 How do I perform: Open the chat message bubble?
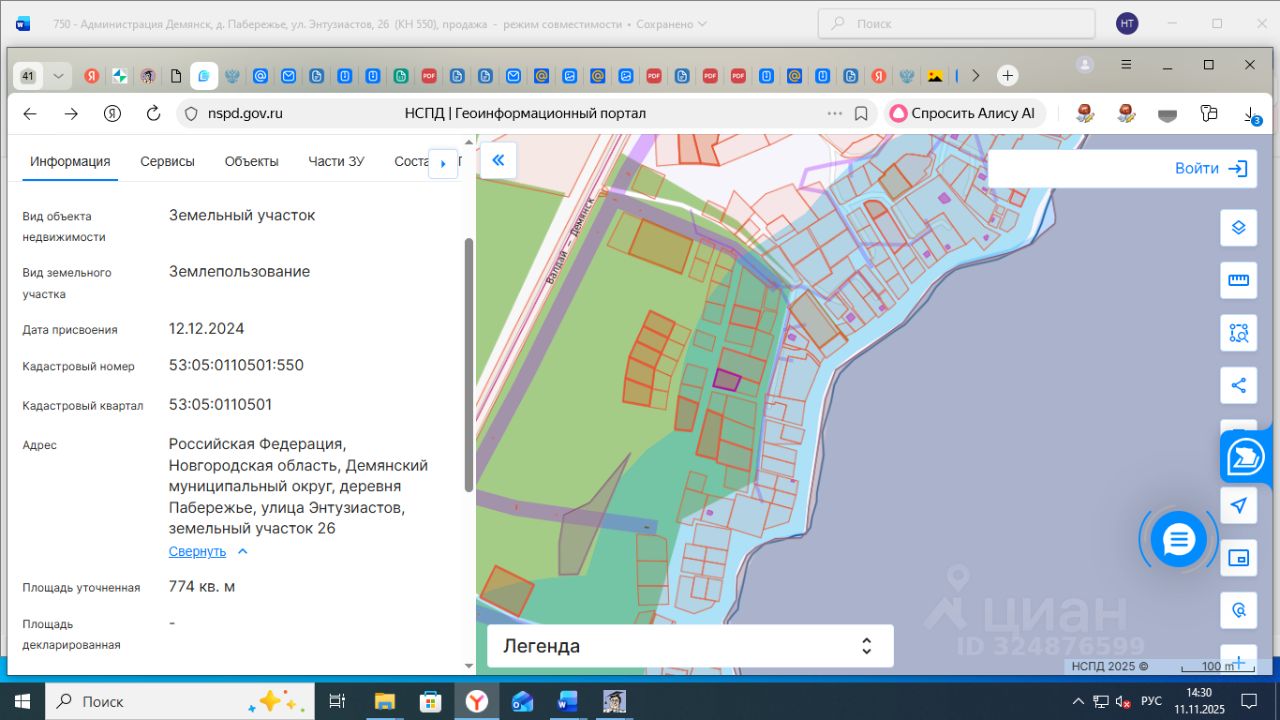1179,540
